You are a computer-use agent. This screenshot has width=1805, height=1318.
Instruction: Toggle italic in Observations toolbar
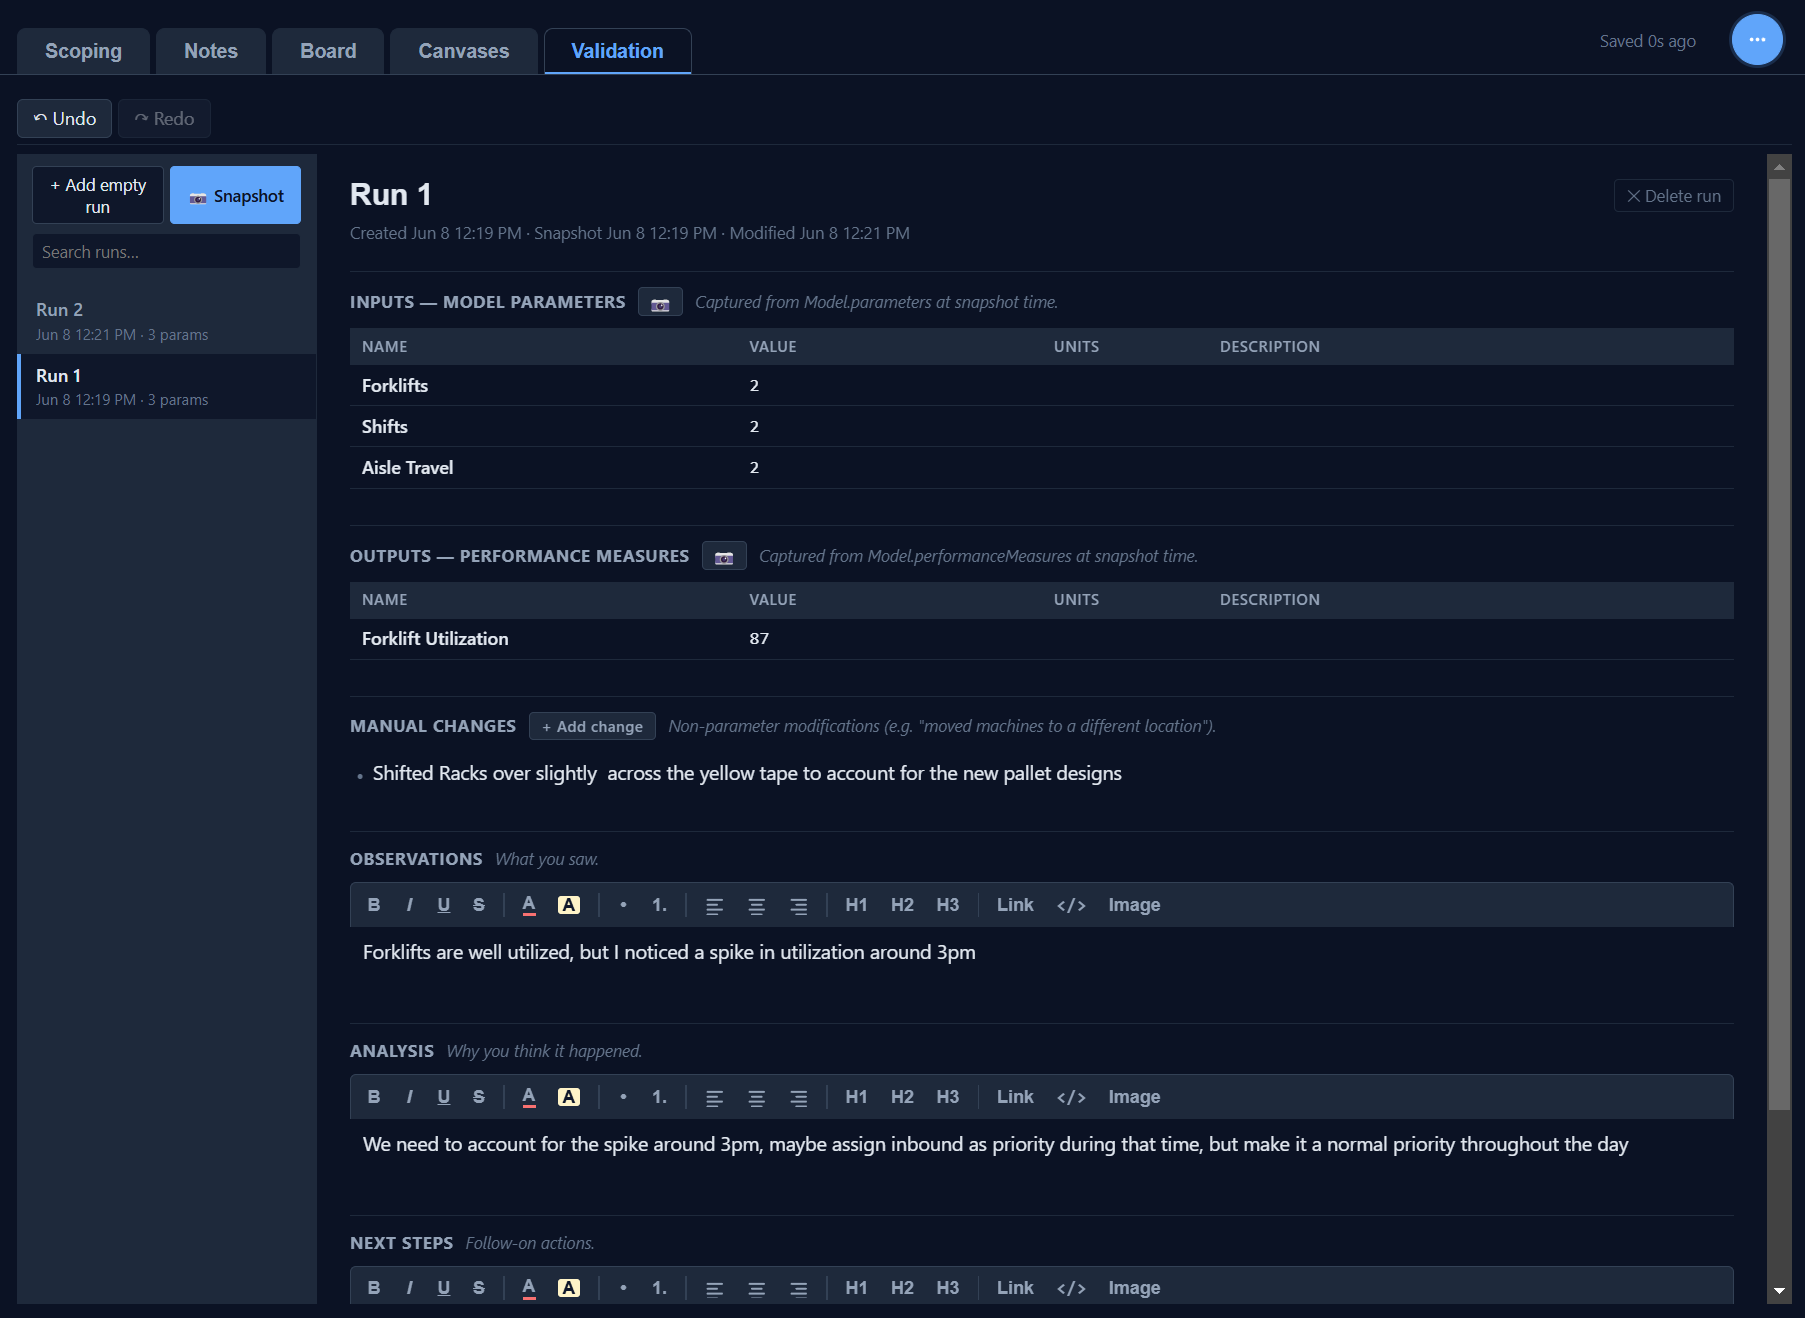point(409,905)
